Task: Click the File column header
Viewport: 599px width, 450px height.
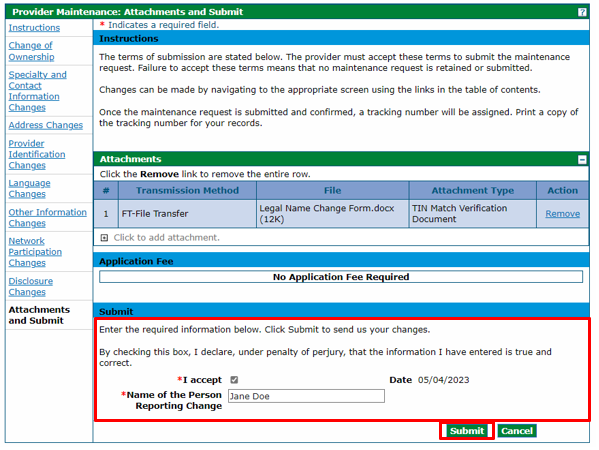Action: 332,191
